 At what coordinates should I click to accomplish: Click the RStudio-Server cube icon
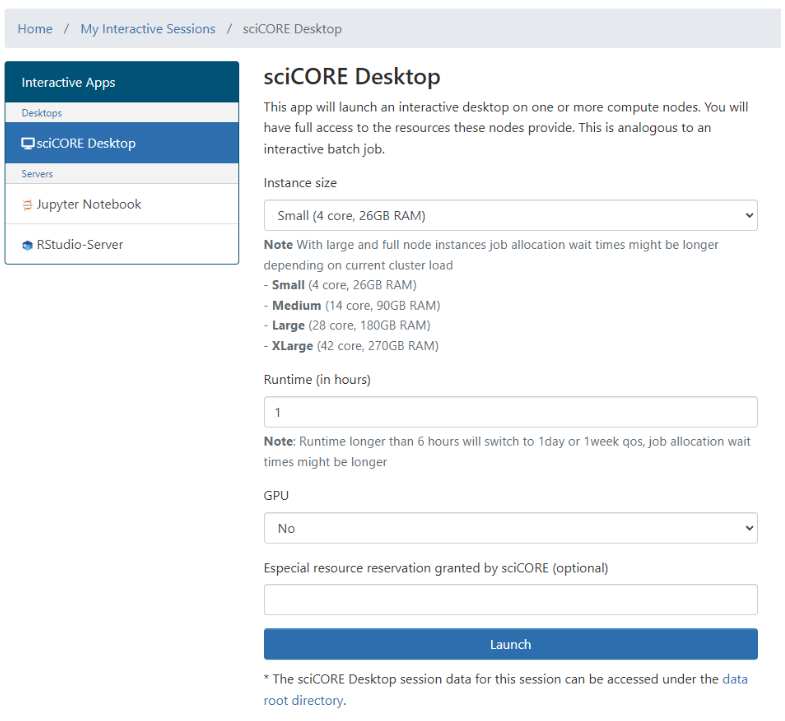27,245
